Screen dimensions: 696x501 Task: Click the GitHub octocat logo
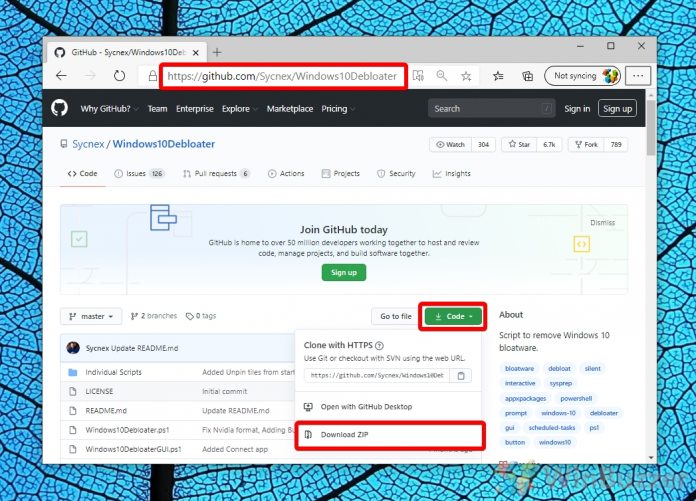62,108
